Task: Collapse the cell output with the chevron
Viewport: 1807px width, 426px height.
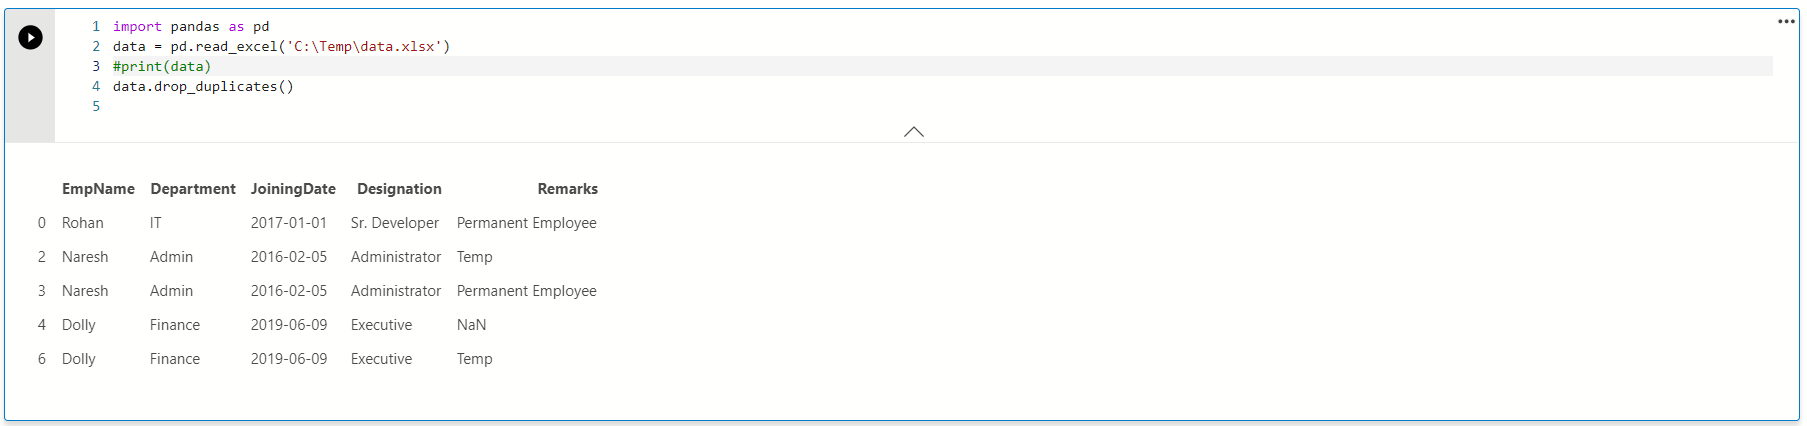Action: point(913,132)
